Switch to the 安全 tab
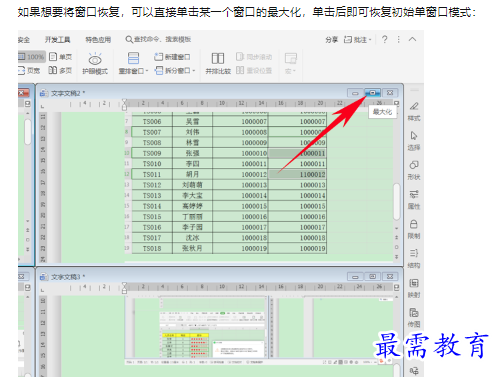 [24, 40]
